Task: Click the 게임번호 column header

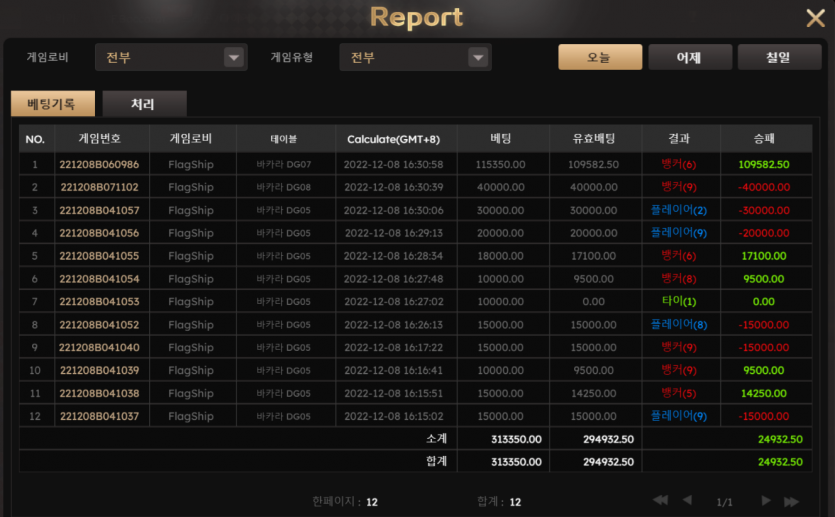Action: [100, 138]
